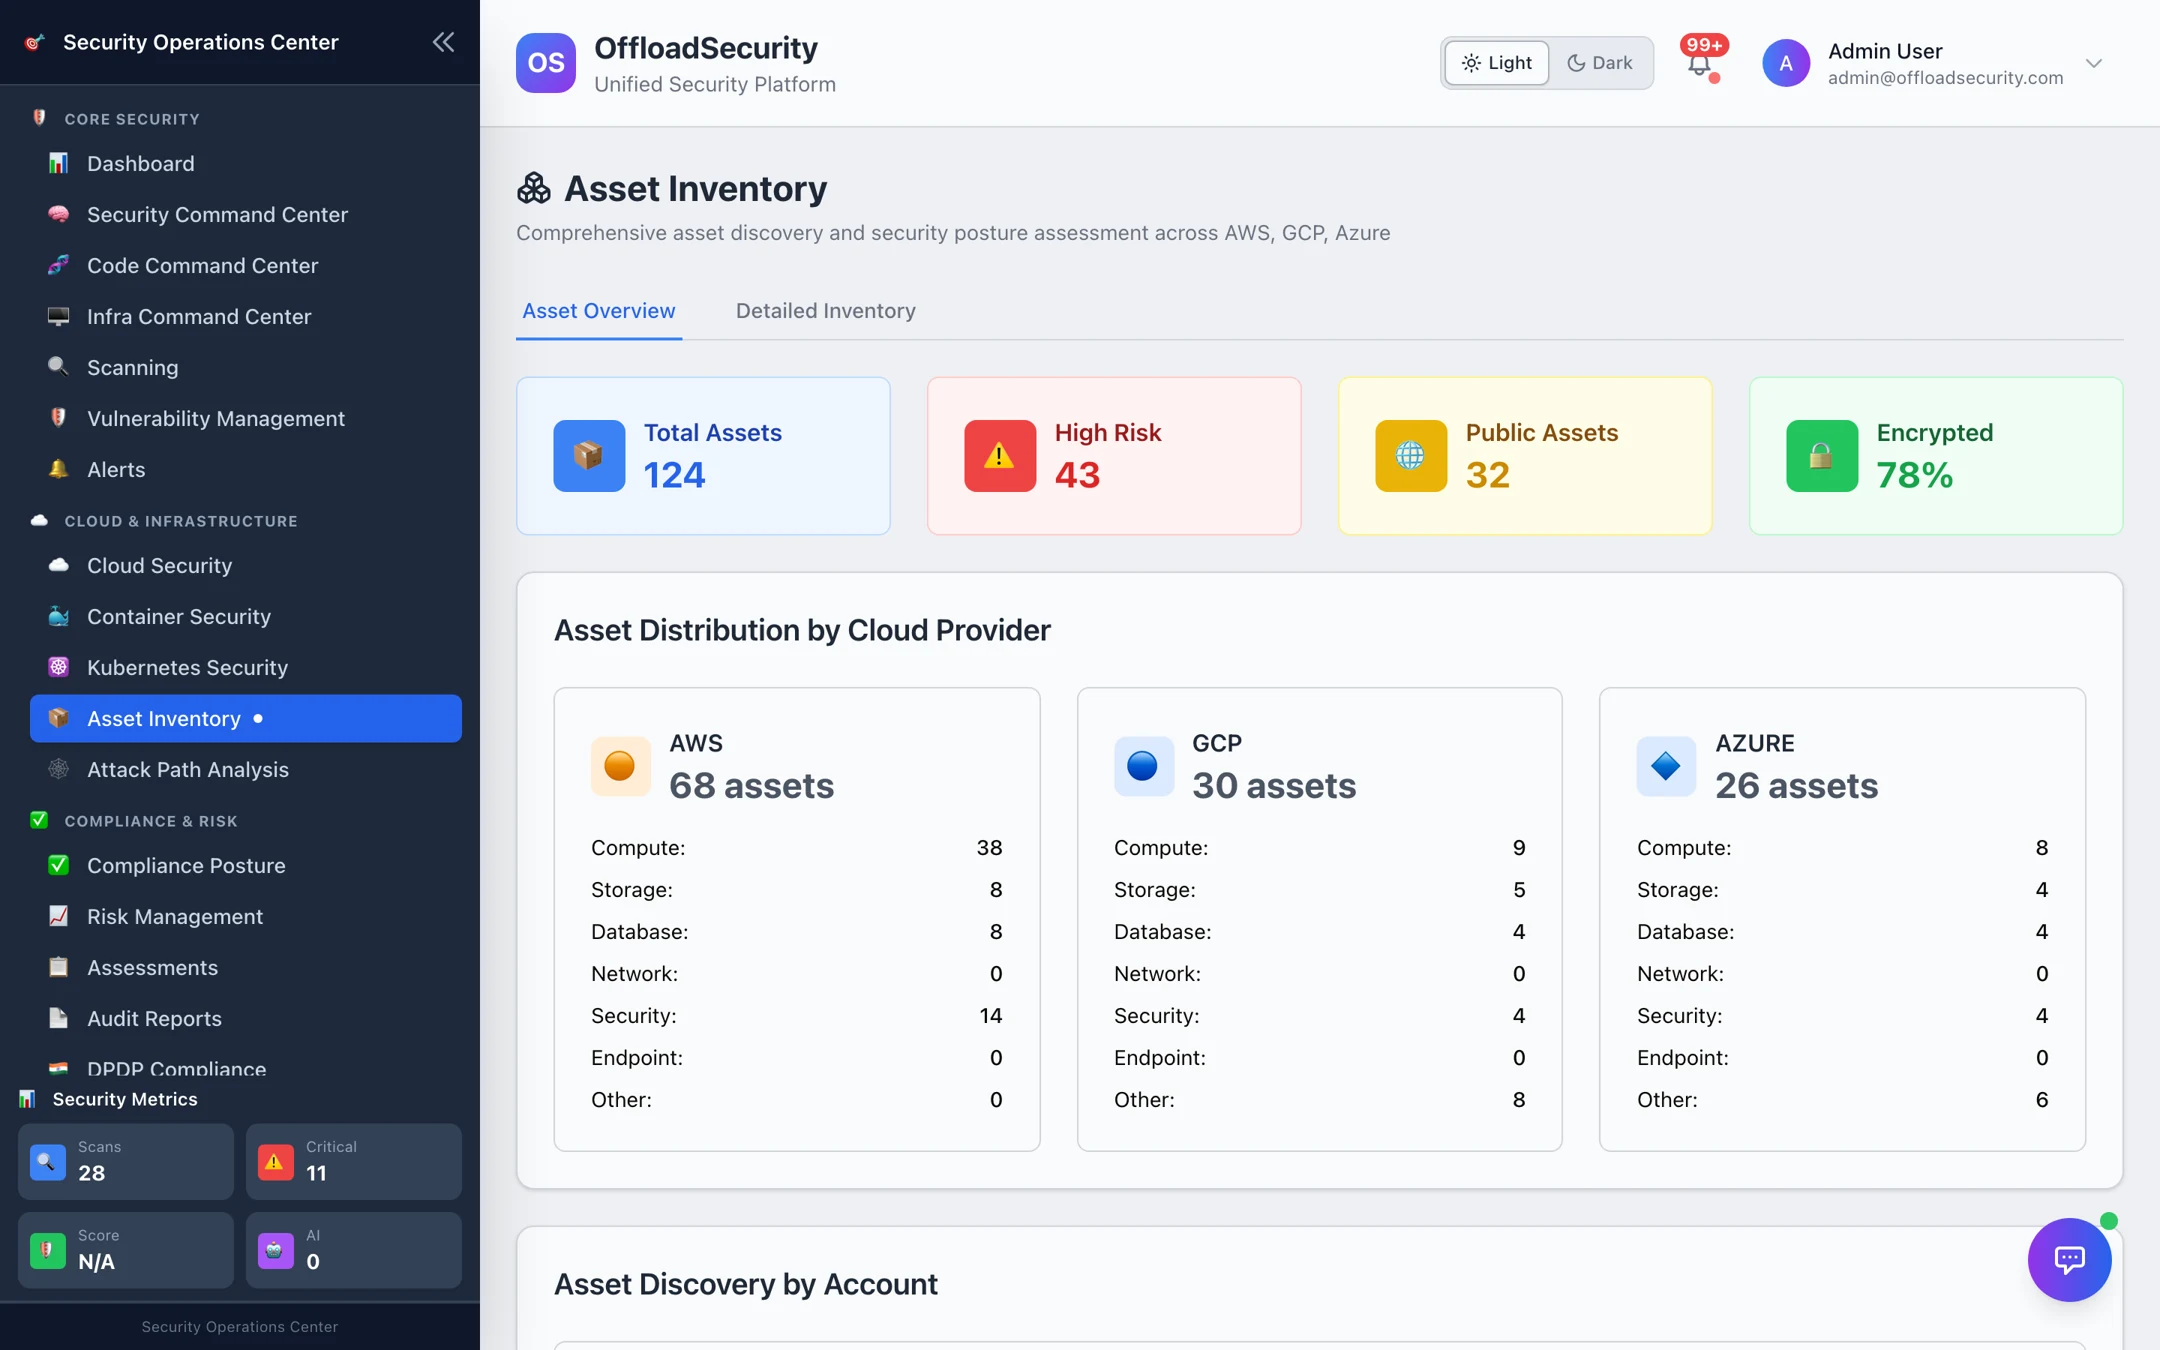Switch to Light theme

(1497, 63)
